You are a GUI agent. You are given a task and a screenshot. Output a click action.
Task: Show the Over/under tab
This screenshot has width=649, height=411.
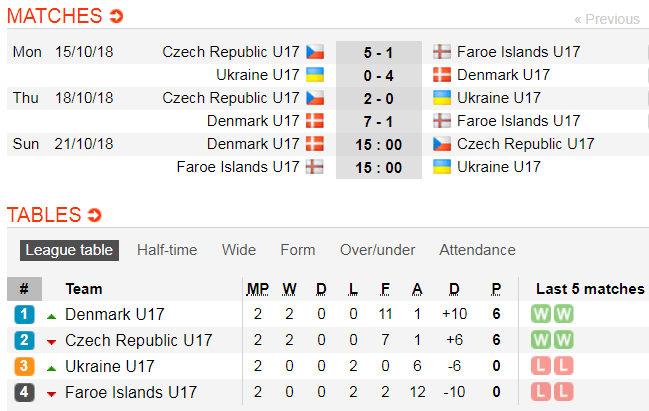click(377, 250)
